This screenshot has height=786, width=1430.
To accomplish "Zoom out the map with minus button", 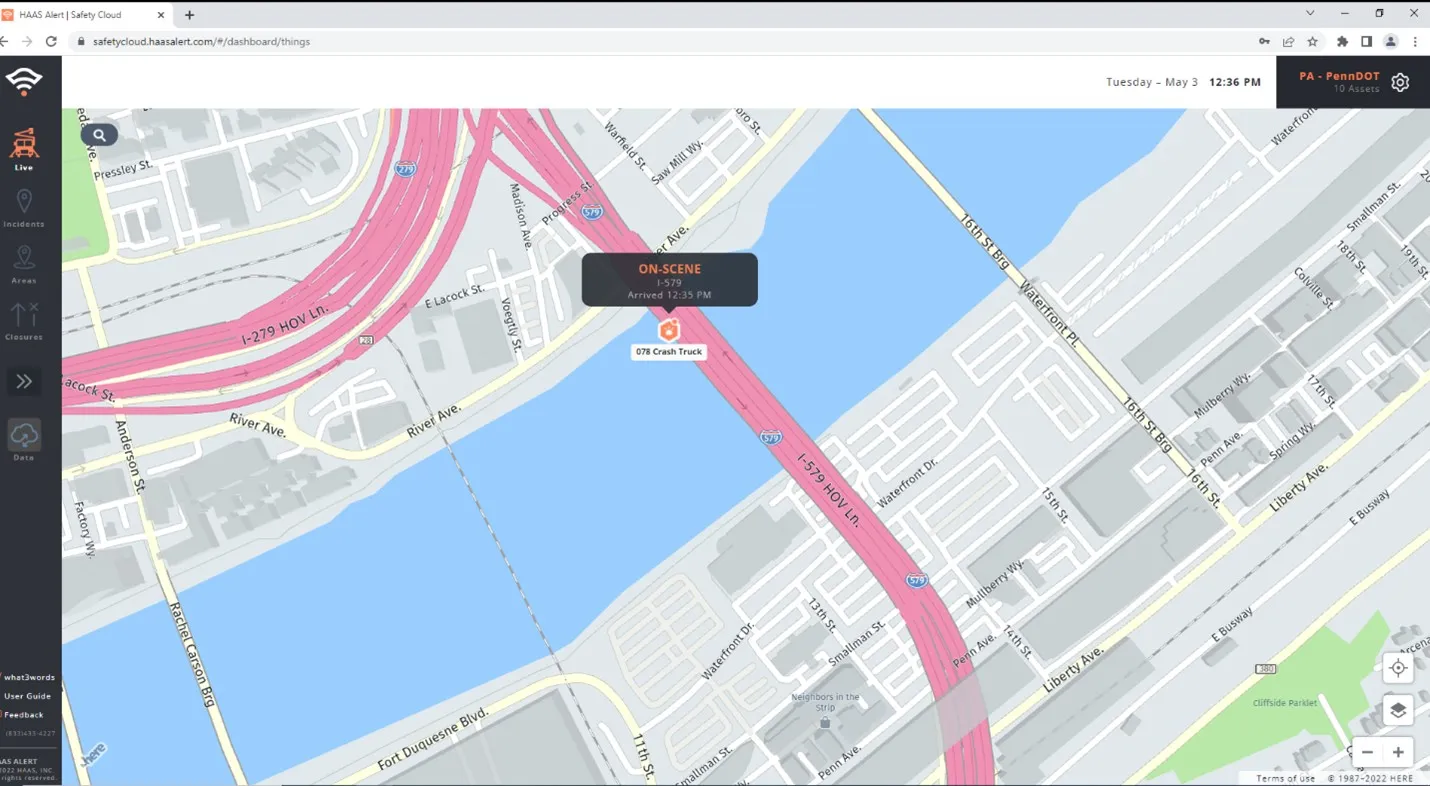I will 1367,752.
